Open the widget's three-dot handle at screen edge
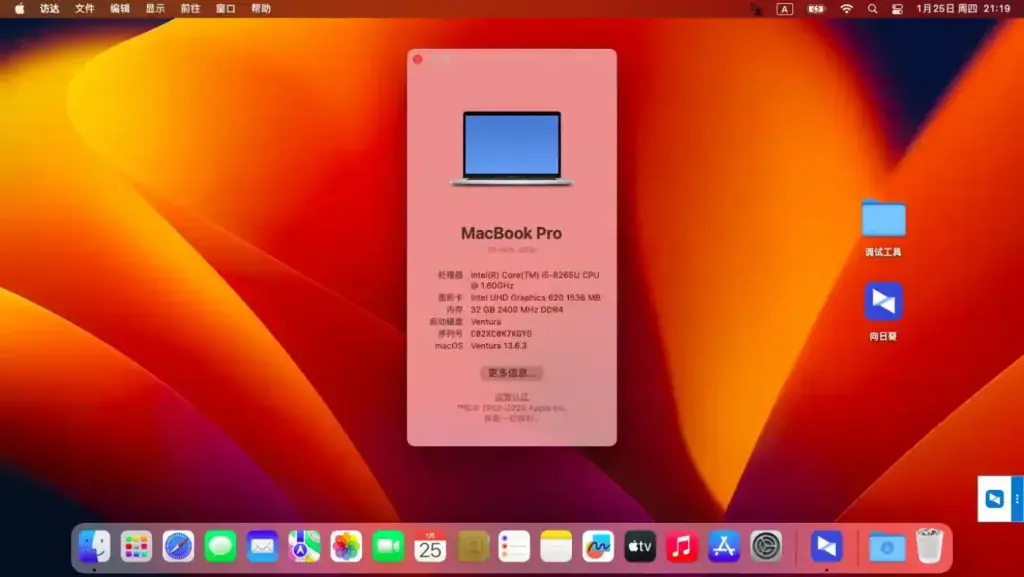1024x577 pixels. coord(1017,499)
